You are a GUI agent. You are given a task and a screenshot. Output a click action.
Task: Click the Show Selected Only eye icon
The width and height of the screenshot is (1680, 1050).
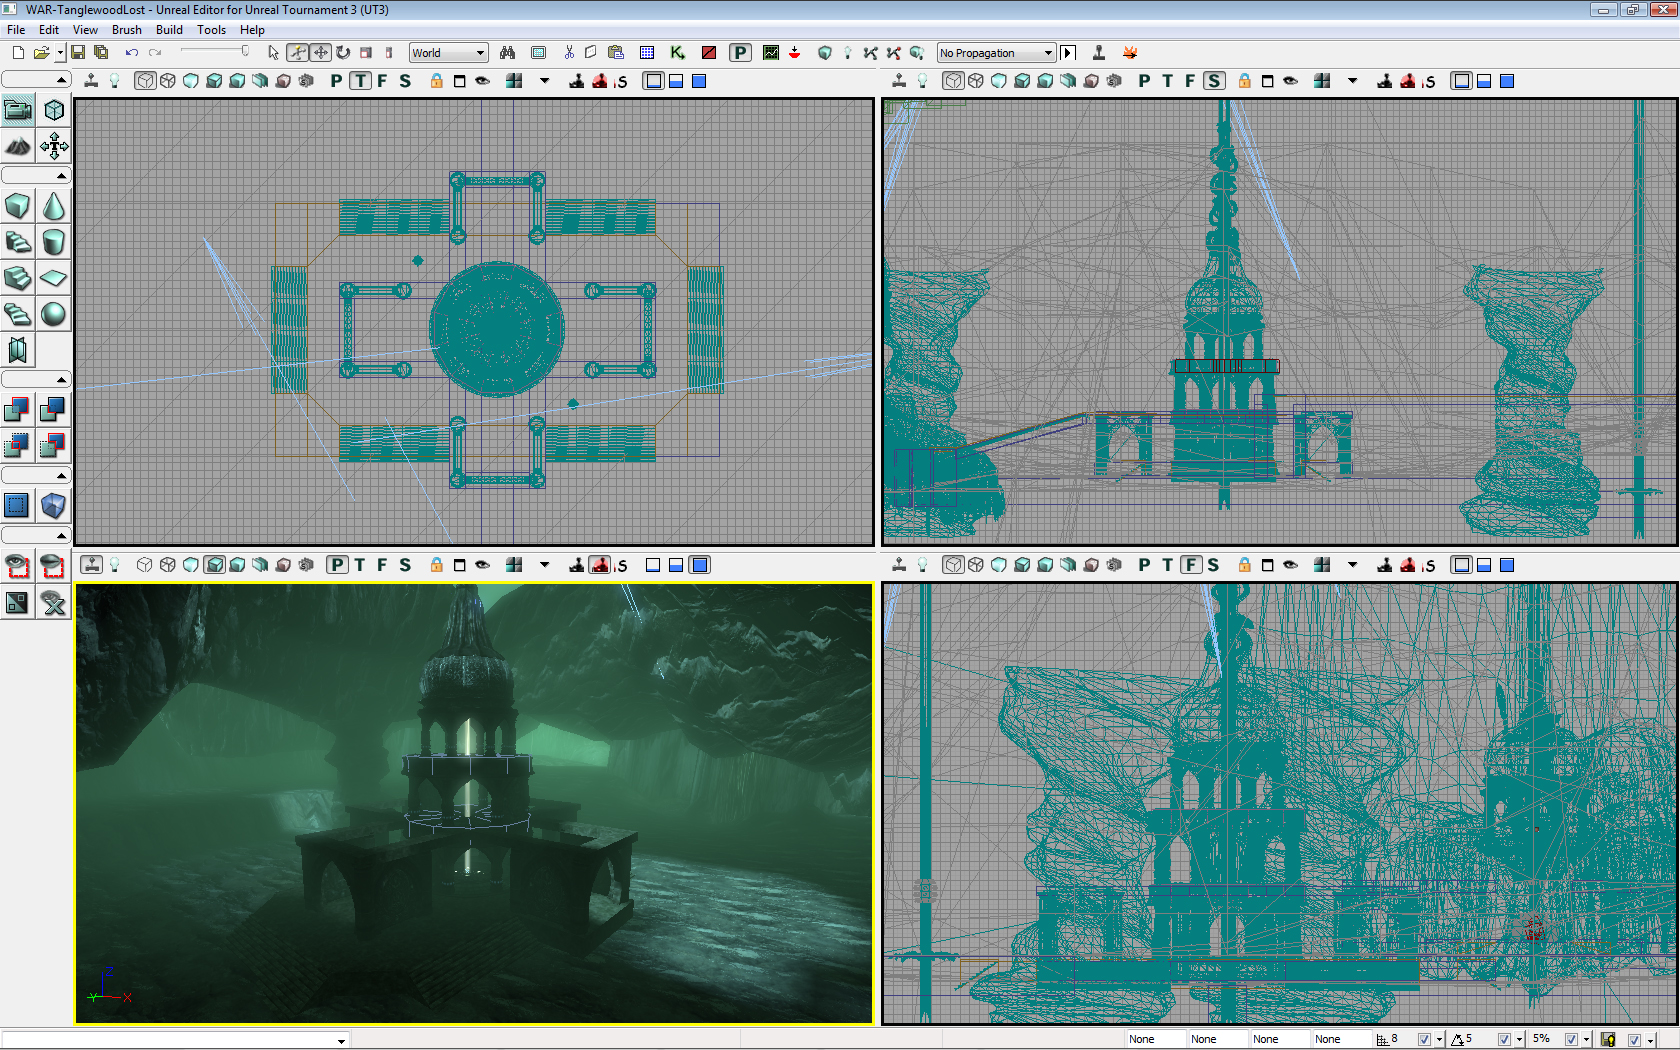[18, 566]
